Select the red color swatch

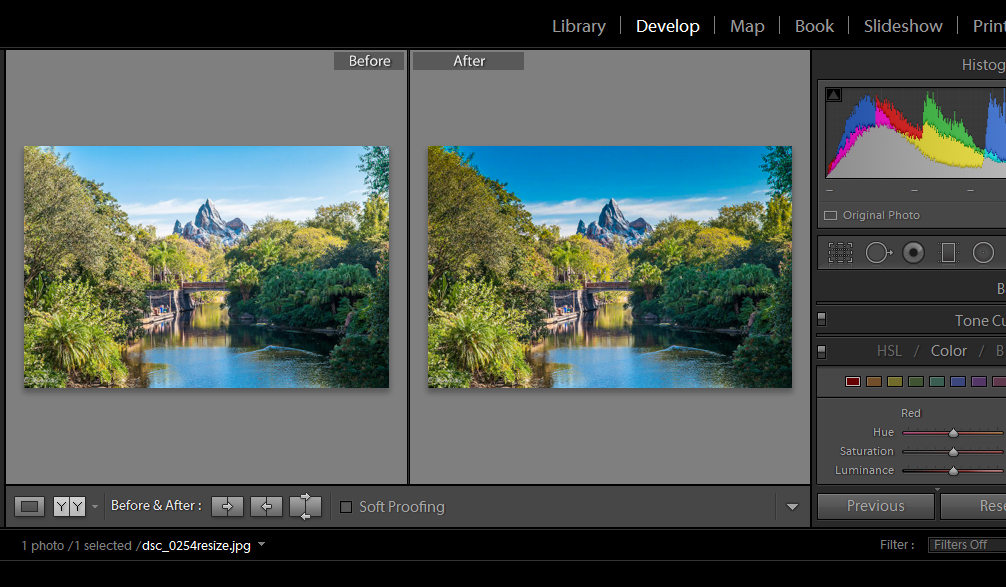(853, 382)
